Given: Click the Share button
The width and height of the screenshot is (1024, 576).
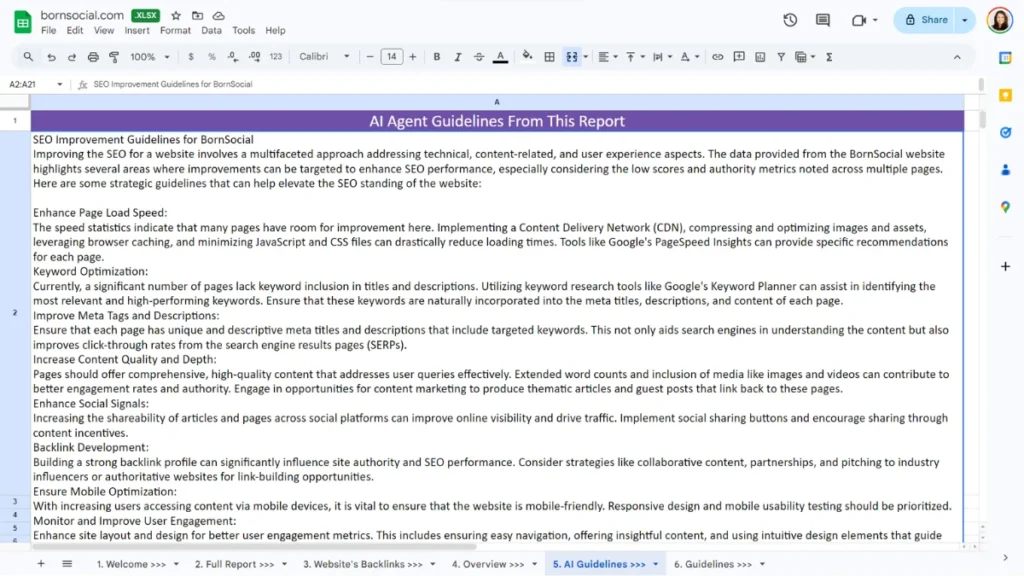Looking at the screenshot, I should pyautogui.click(x=926, y=20).
